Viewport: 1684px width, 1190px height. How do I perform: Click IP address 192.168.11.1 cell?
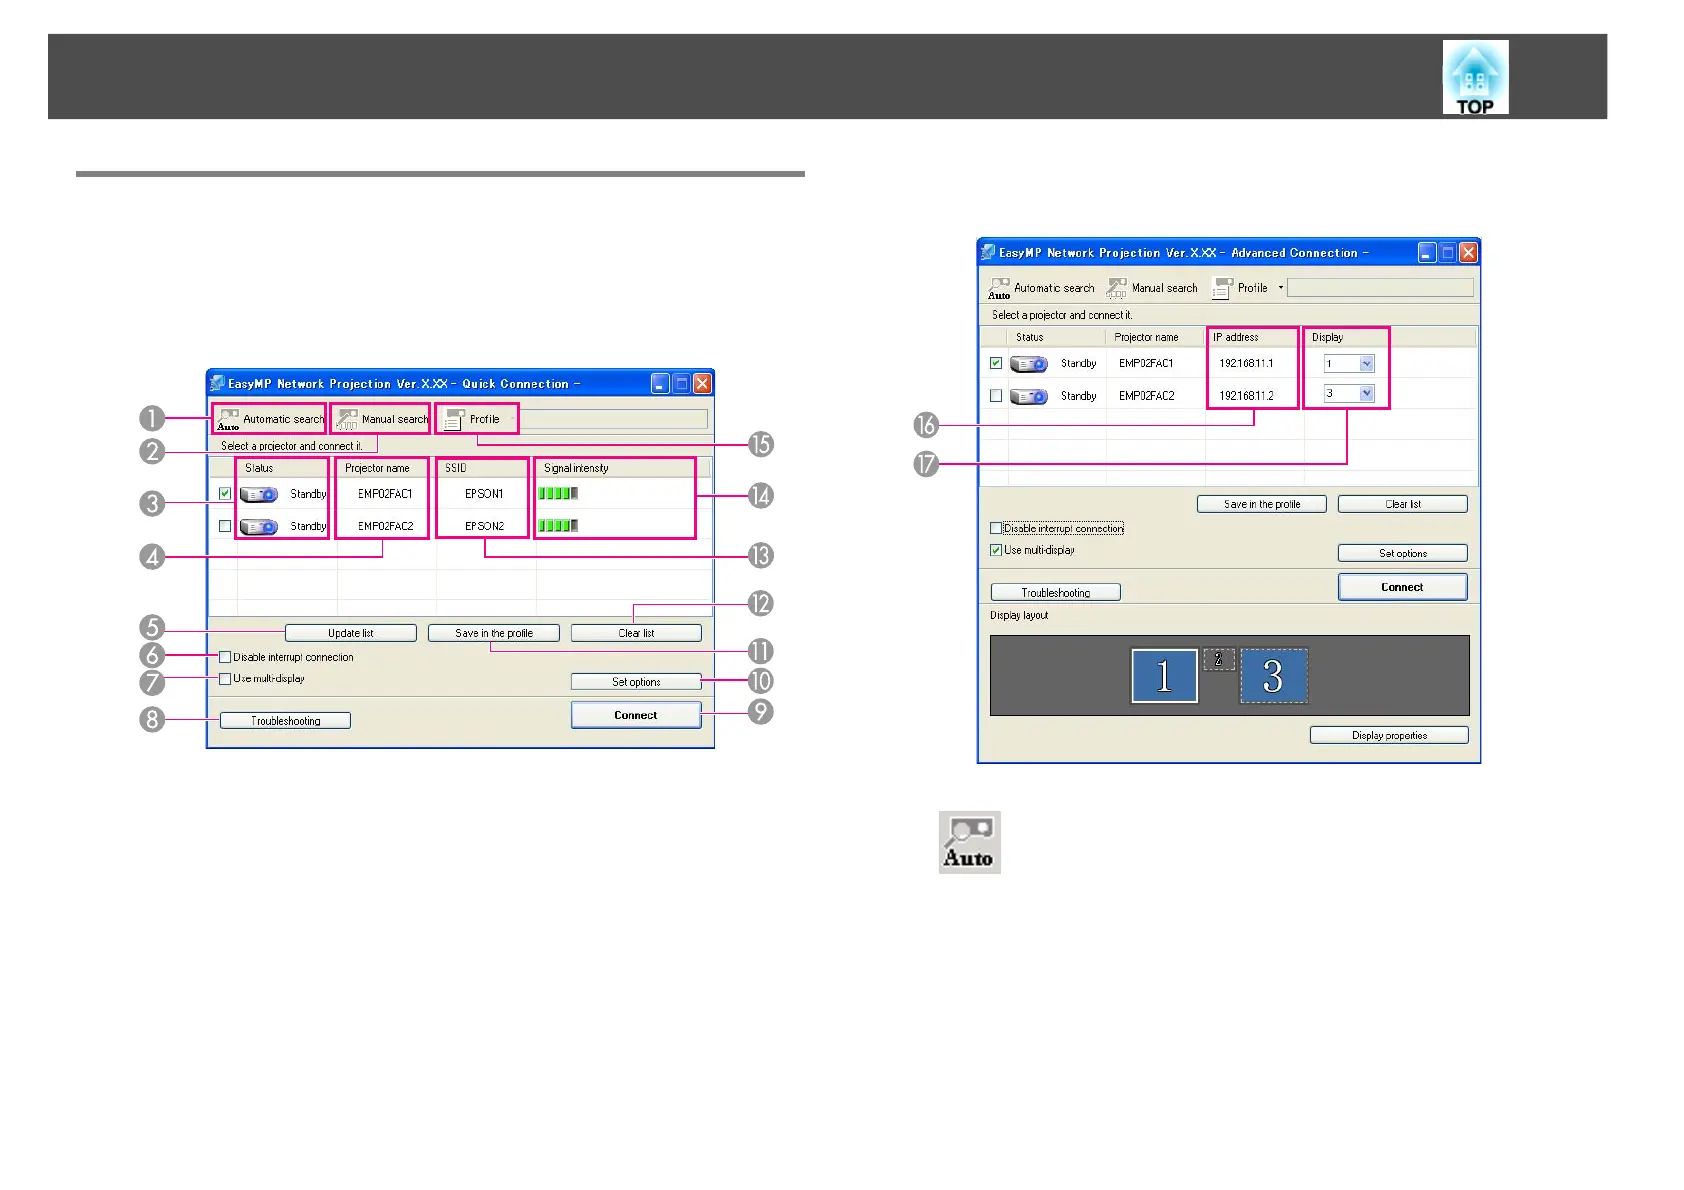(1246, 364)
